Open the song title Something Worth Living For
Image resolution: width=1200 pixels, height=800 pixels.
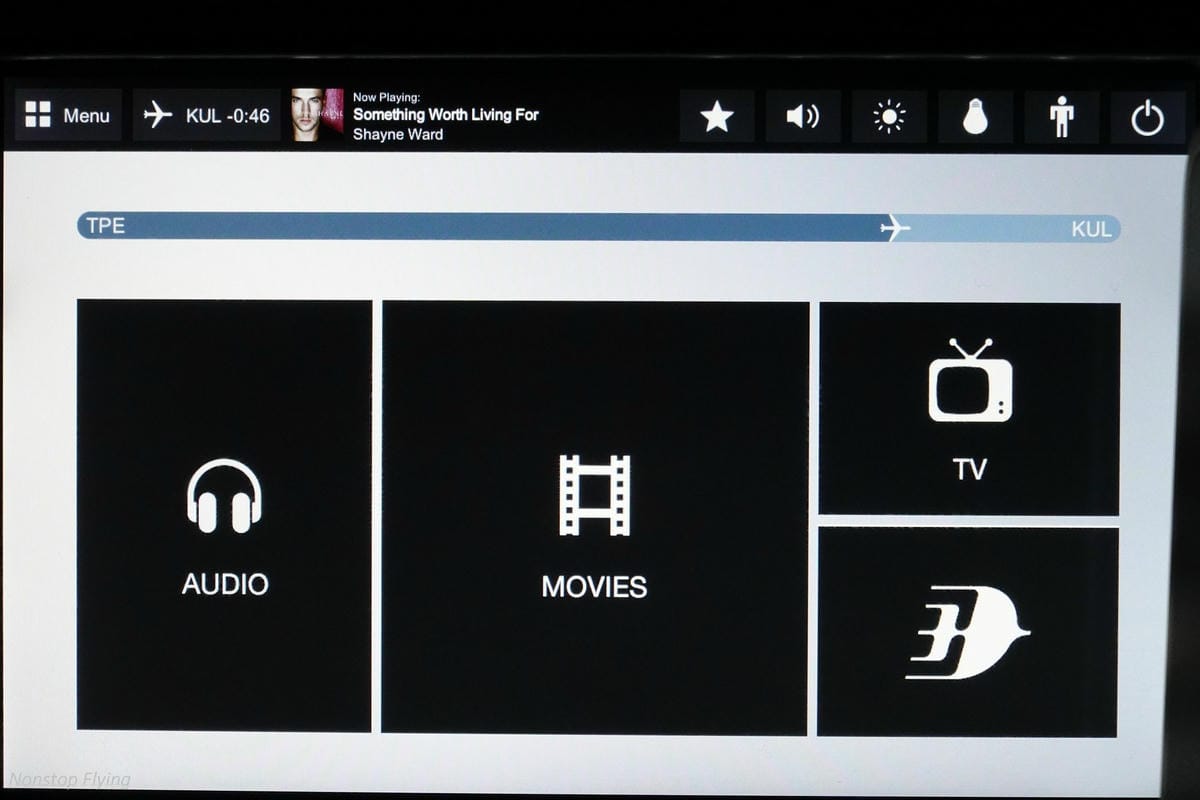445,115
